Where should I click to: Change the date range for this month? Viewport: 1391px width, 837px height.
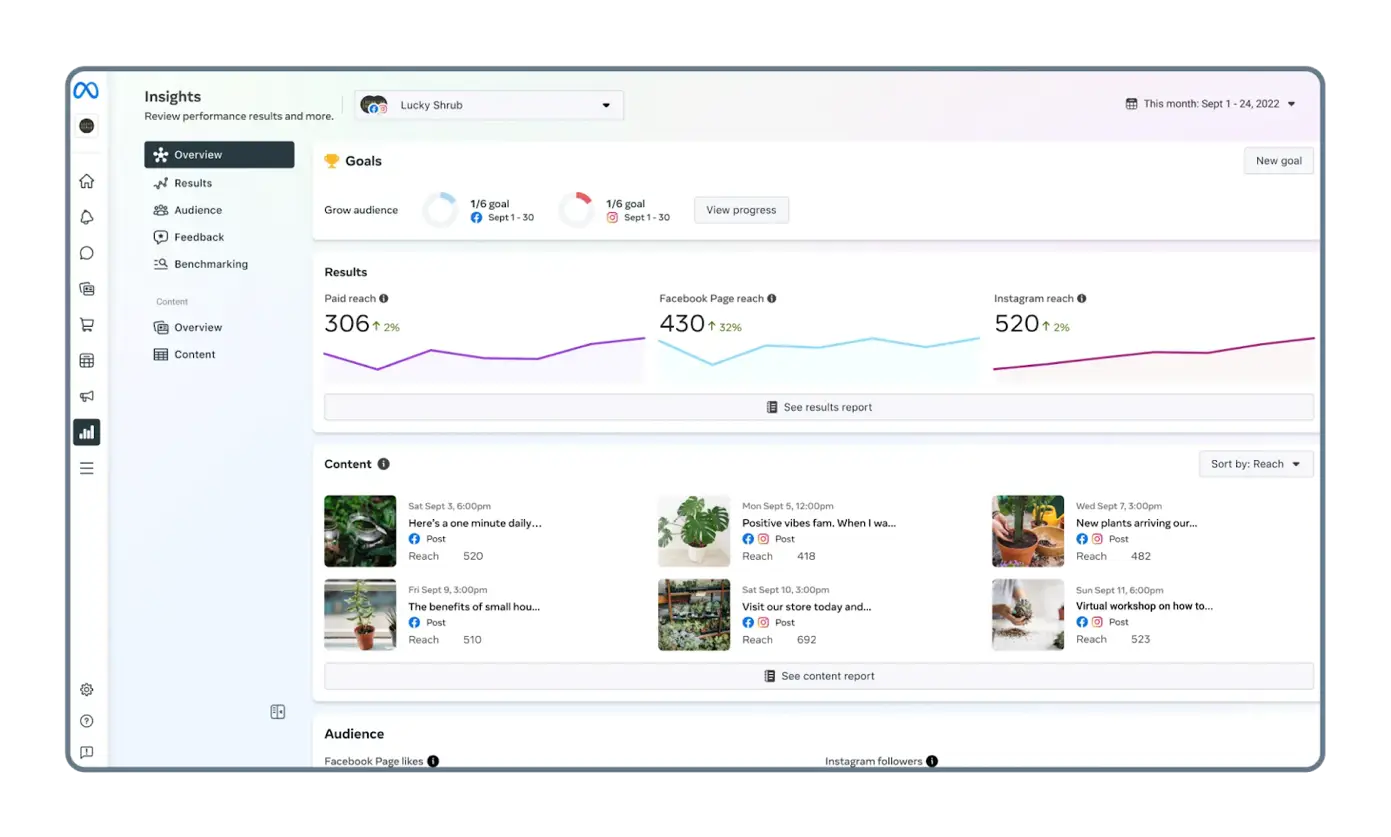1210,103
